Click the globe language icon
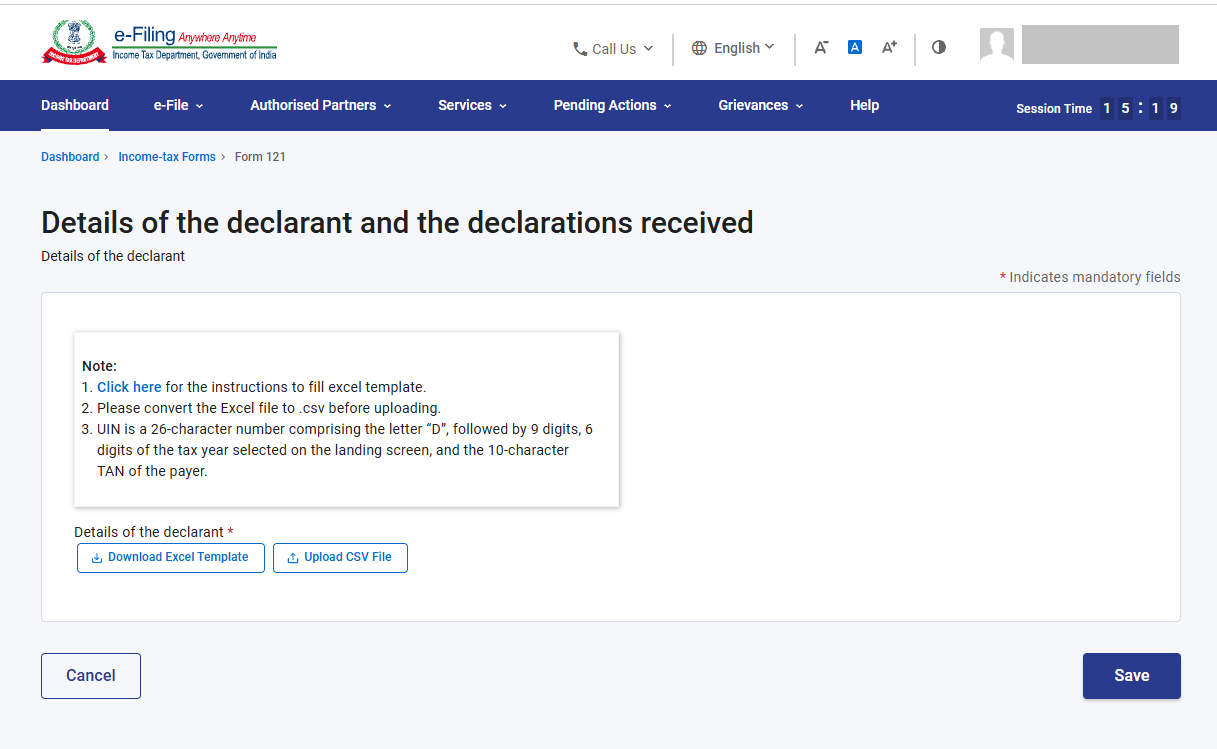The image size is (1217, 749). (x=699, y=48)
